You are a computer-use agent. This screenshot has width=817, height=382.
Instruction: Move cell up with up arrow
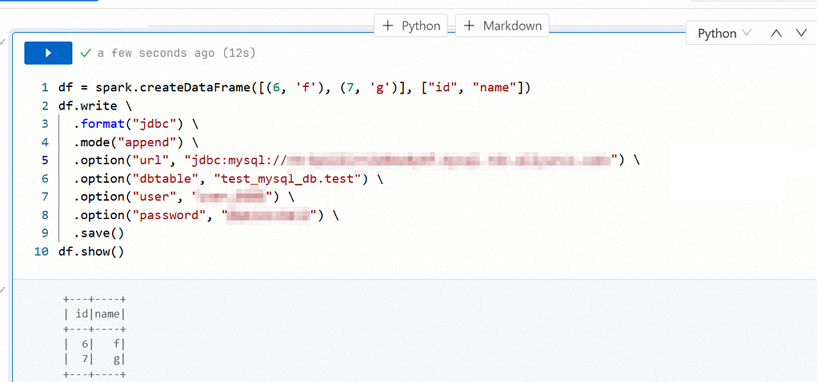(776, 33)
